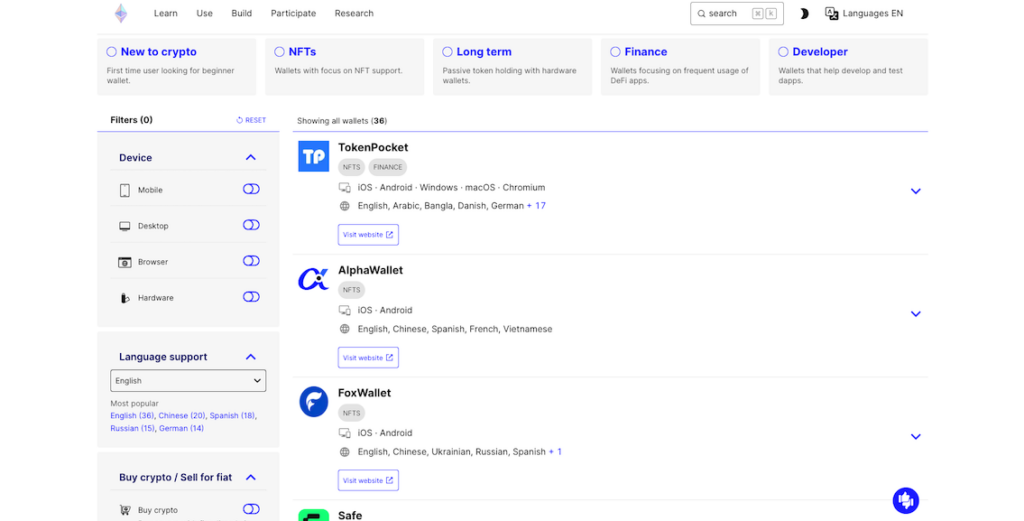Turn on the Buy crypto toggle

(251, 509)
